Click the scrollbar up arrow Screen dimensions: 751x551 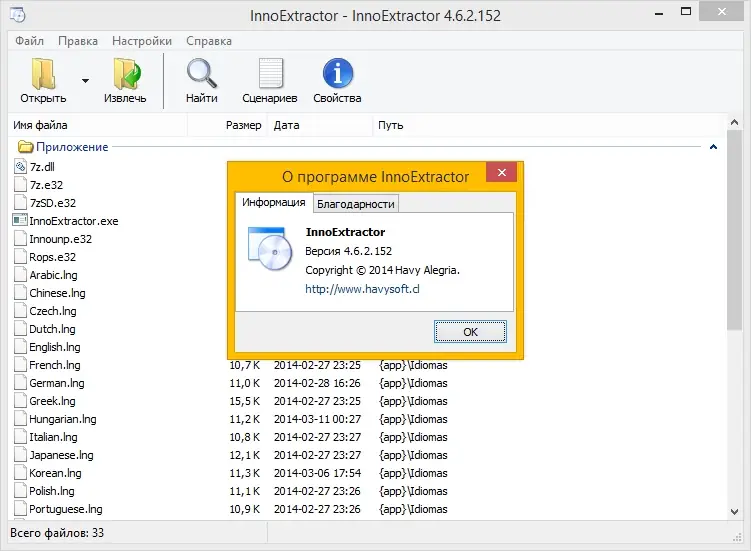pos(734,123)
